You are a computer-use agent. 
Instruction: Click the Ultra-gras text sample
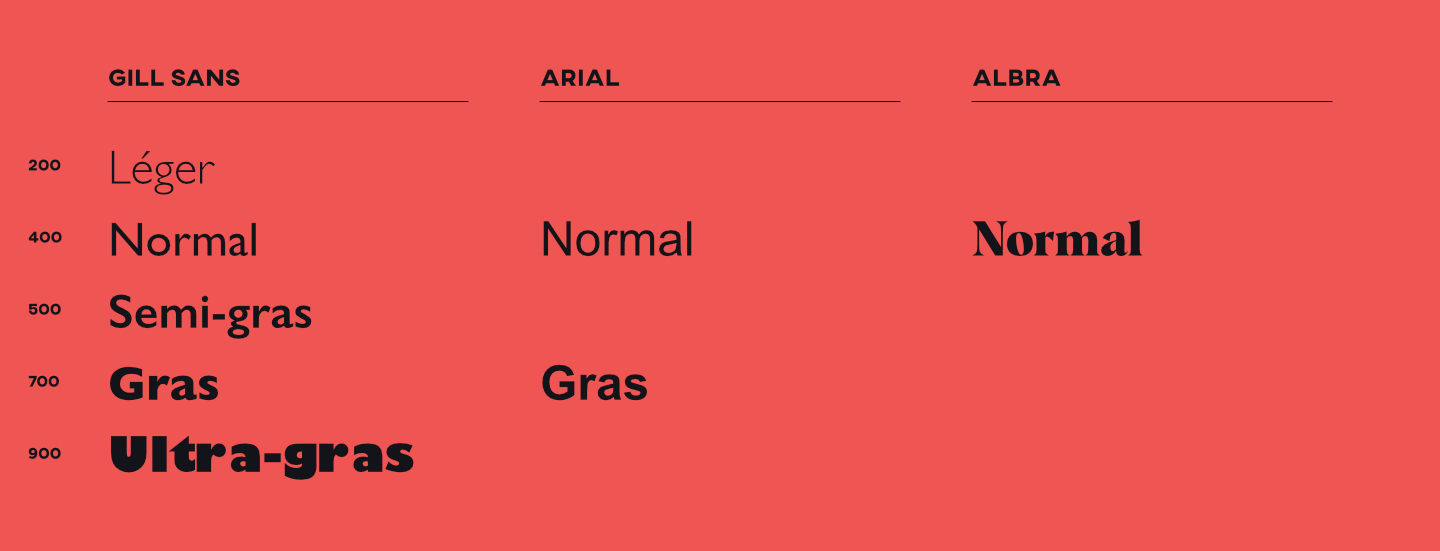point(261,456)
